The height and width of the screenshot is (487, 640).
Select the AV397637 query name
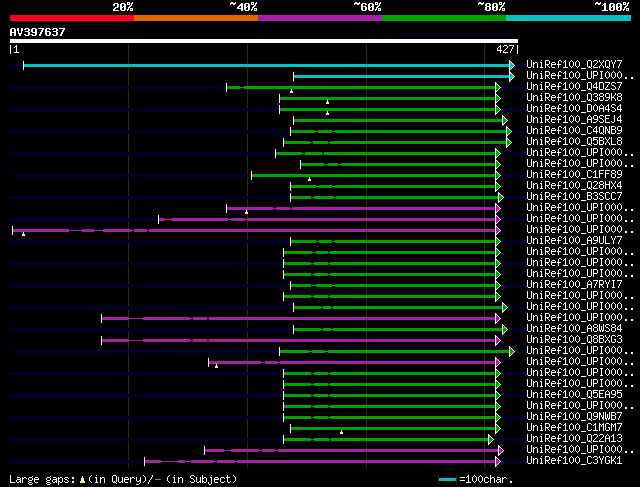38,32
